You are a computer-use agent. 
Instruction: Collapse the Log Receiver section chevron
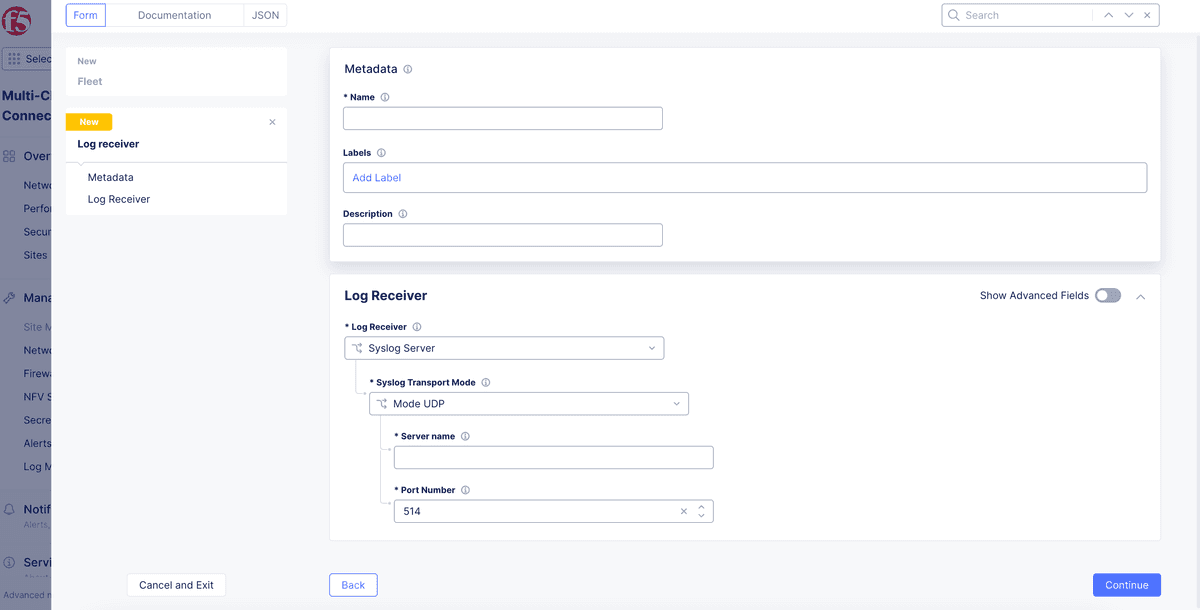(x=1141, y=296)
